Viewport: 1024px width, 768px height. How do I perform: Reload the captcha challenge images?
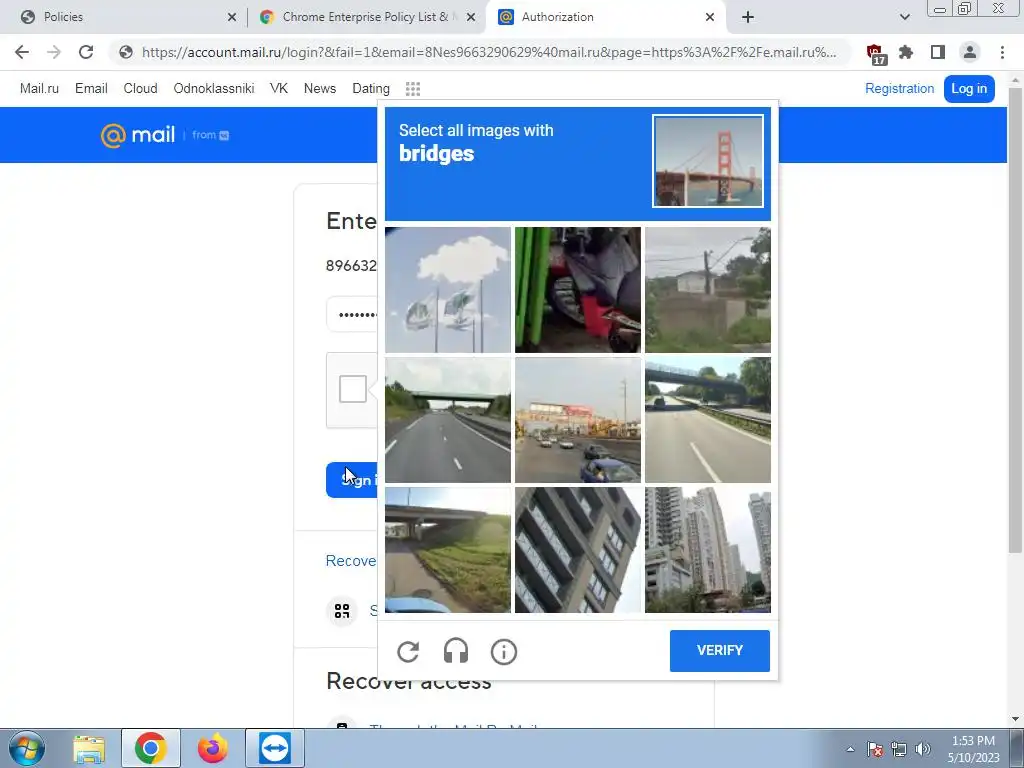tap(408, 651)
